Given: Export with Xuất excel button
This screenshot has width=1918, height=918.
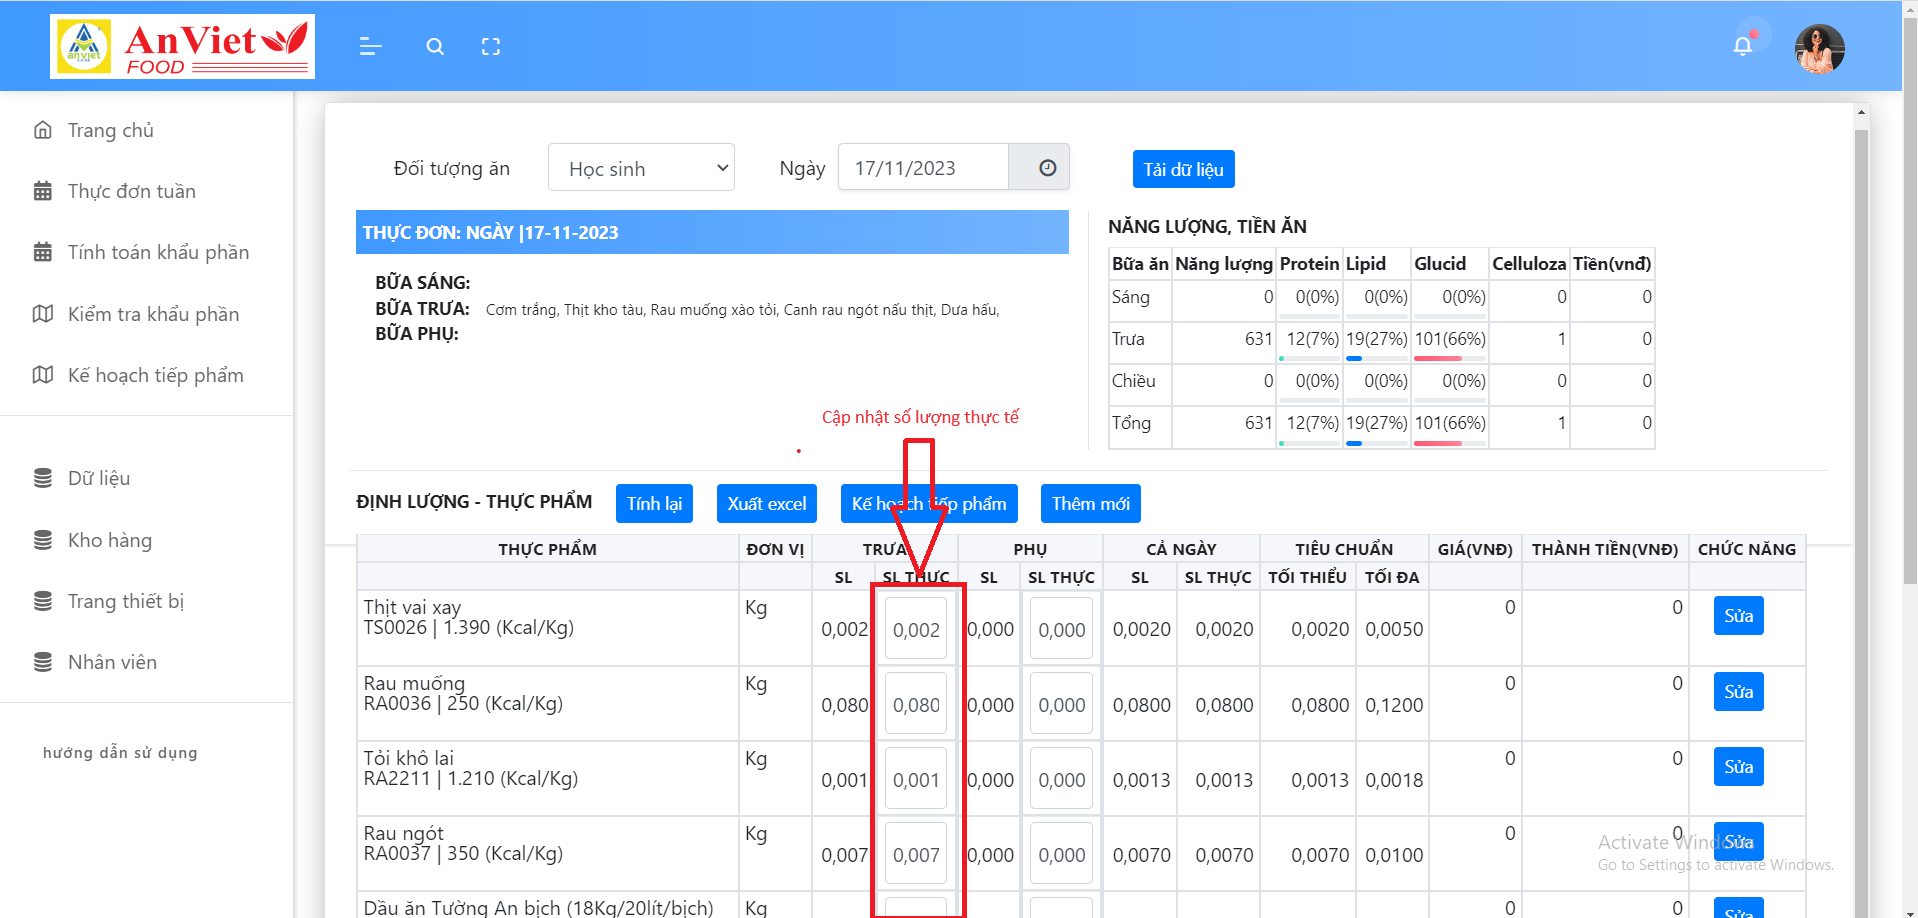Looking at the screenshot, I should (766, 504).
